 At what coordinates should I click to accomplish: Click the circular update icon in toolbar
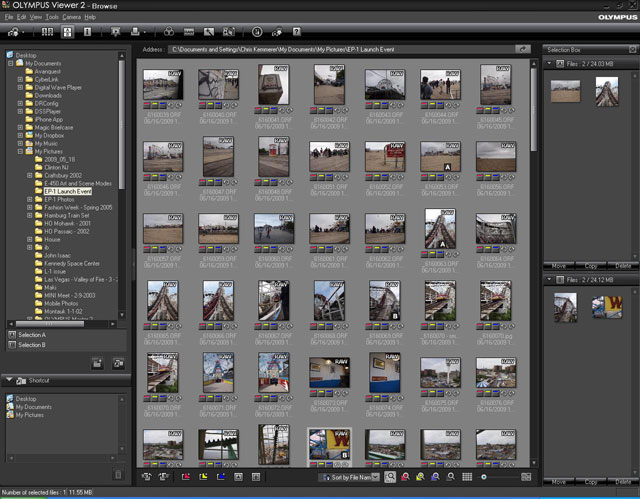click(257, 32)
